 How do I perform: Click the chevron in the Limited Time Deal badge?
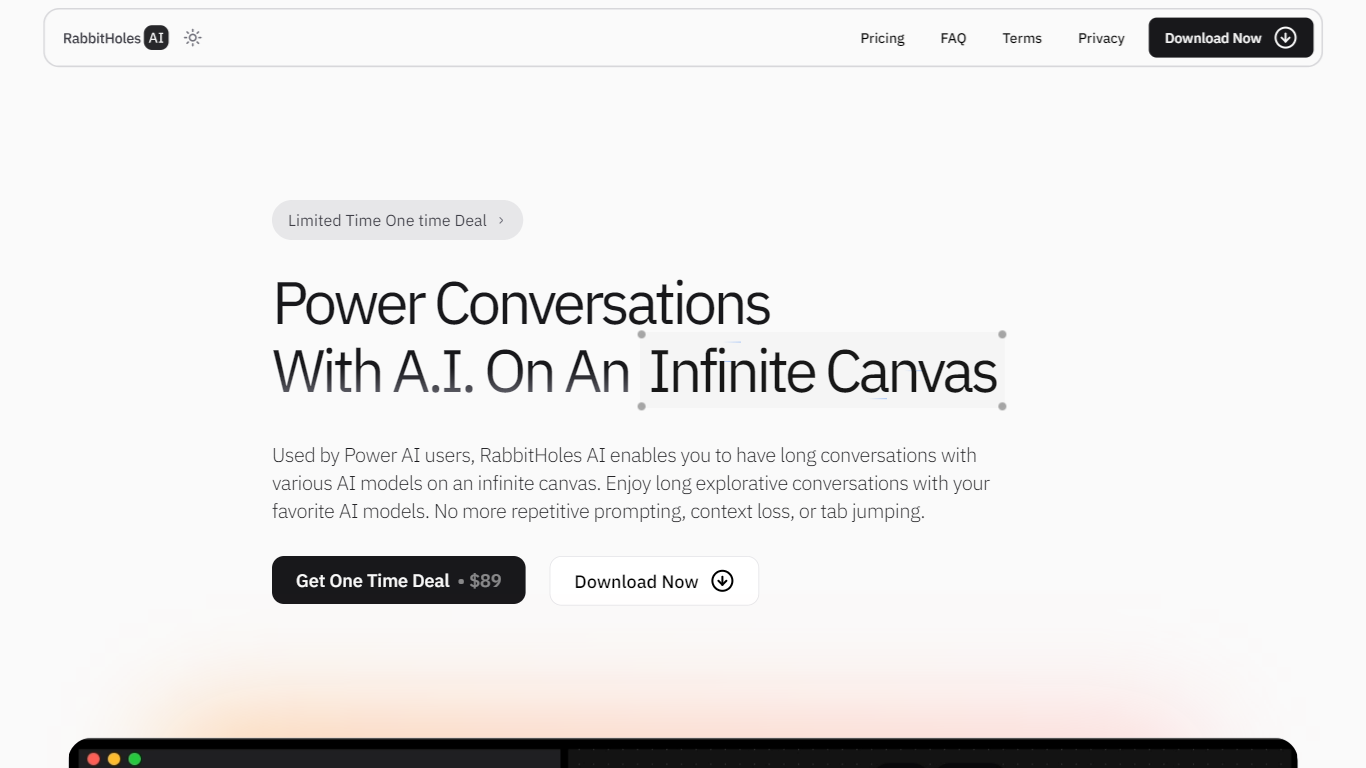pyautogui.click(x=501, y=220)
